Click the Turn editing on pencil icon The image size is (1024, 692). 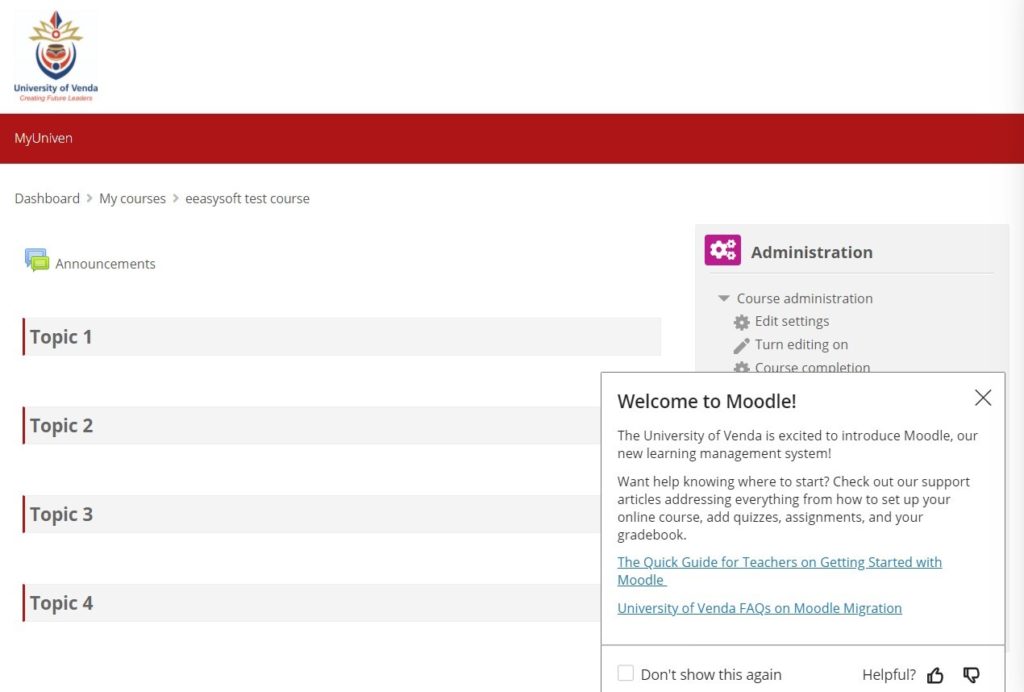click(741, 345)
